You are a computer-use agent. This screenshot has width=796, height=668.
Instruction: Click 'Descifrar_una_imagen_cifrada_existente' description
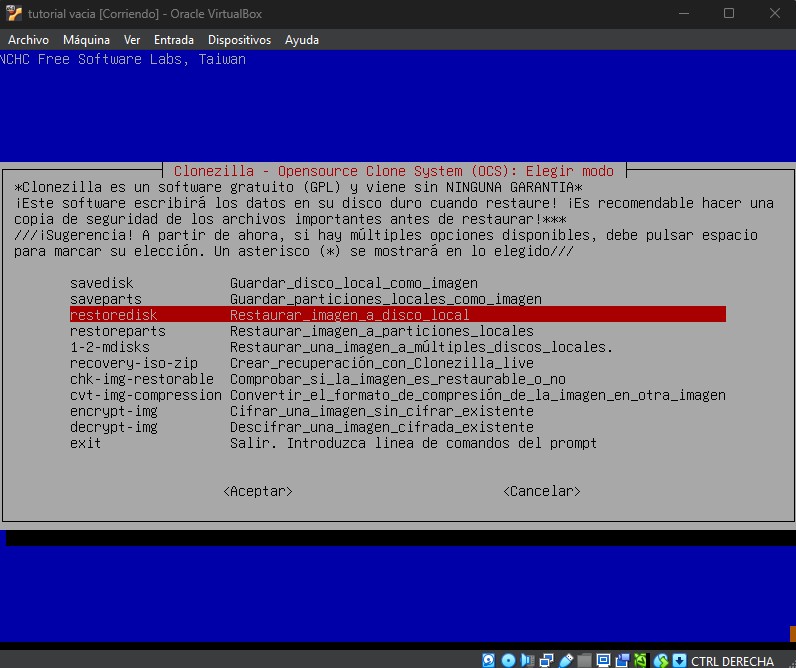coord(382,427)
